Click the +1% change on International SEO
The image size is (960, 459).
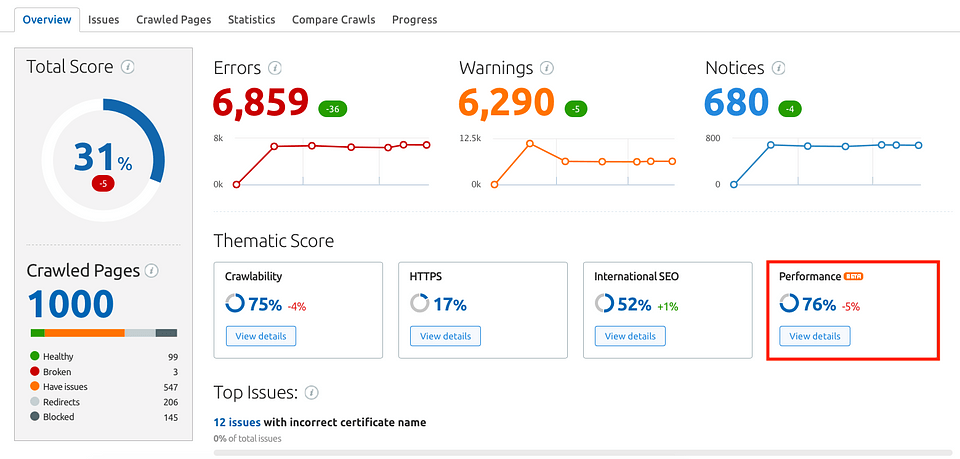tap(668, 307)
